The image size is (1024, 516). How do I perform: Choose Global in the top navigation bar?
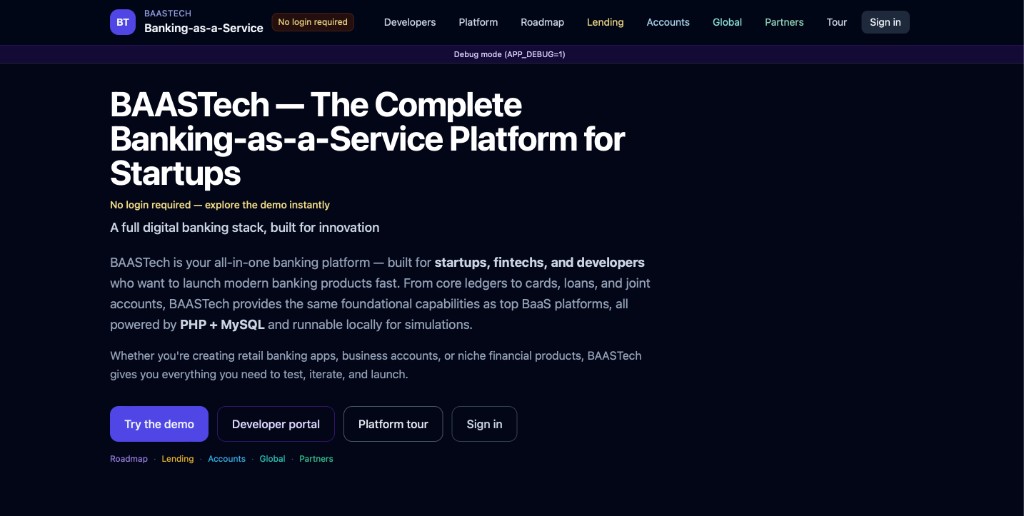(x=727, y=22)
